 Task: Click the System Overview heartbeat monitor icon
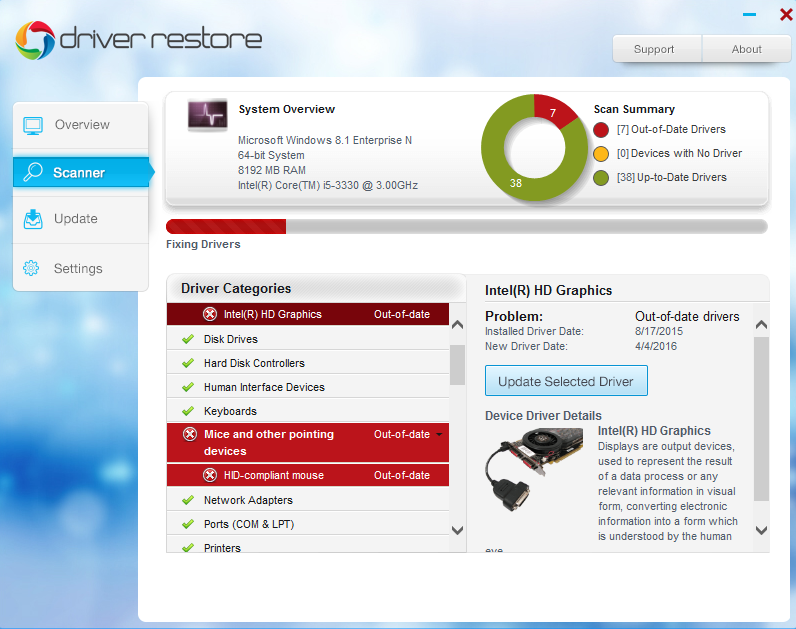tap(207, 115)
